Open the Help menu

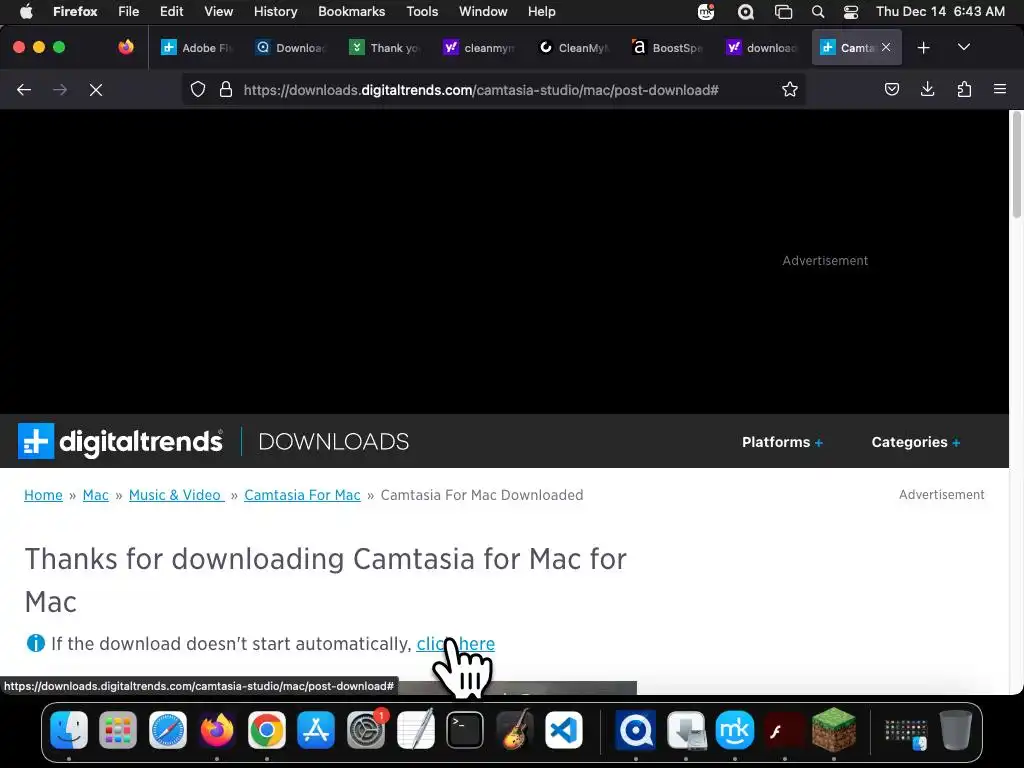541,11
